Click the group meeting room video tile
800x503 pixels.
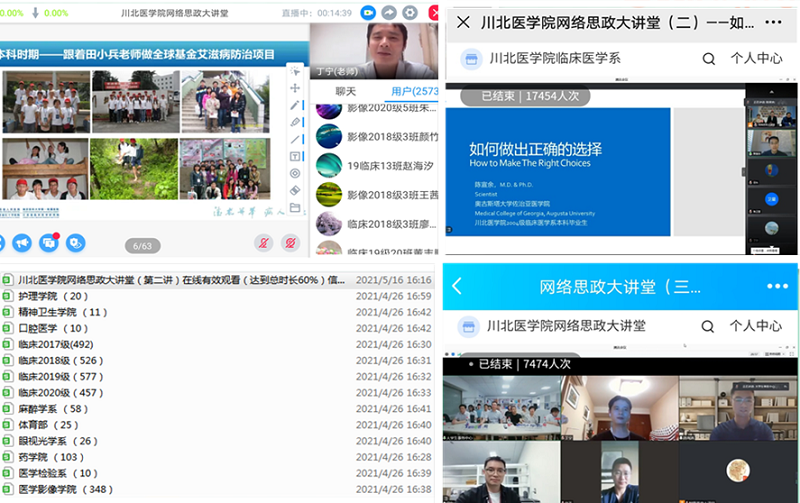502,408
